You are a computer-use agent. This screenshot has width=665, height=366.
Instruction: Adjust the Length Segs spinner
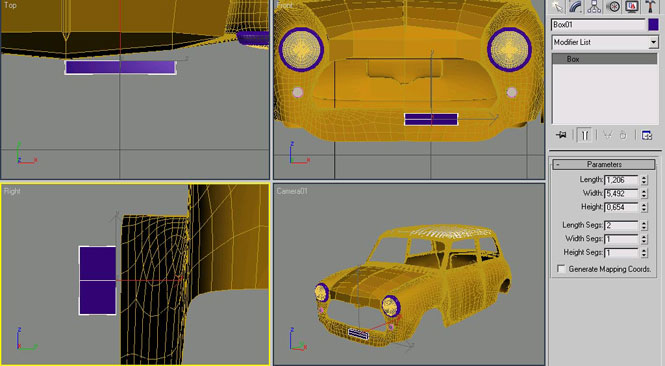click(644, 225)
